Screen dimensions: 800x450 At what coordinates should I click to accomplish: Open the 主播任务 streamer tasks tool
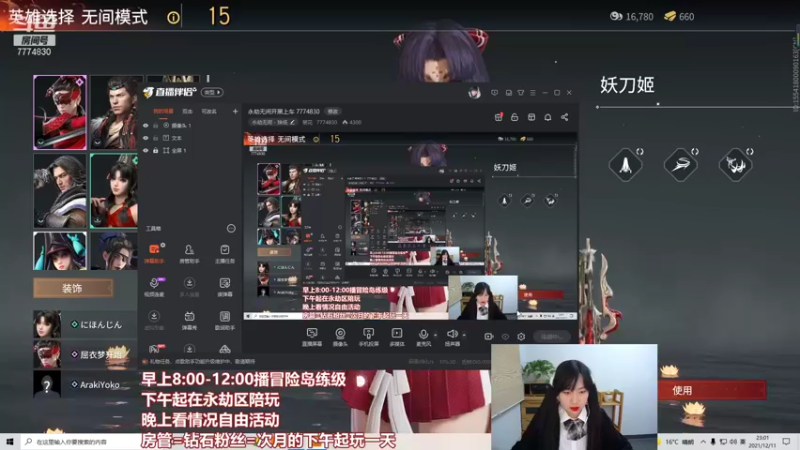[224, 253]
